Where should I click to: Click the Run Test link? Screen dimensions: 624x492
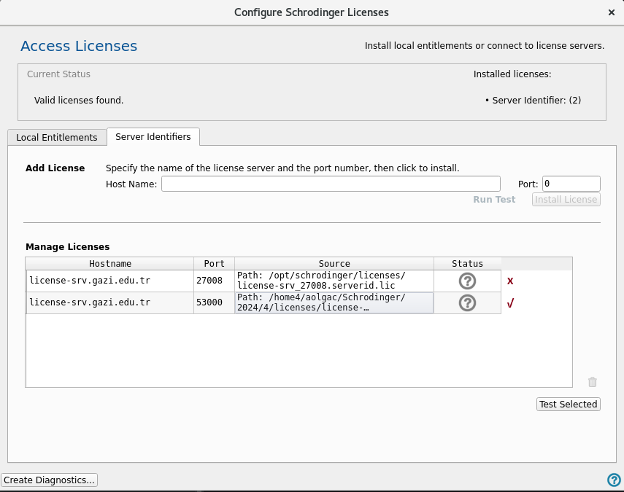pos(494,199)
